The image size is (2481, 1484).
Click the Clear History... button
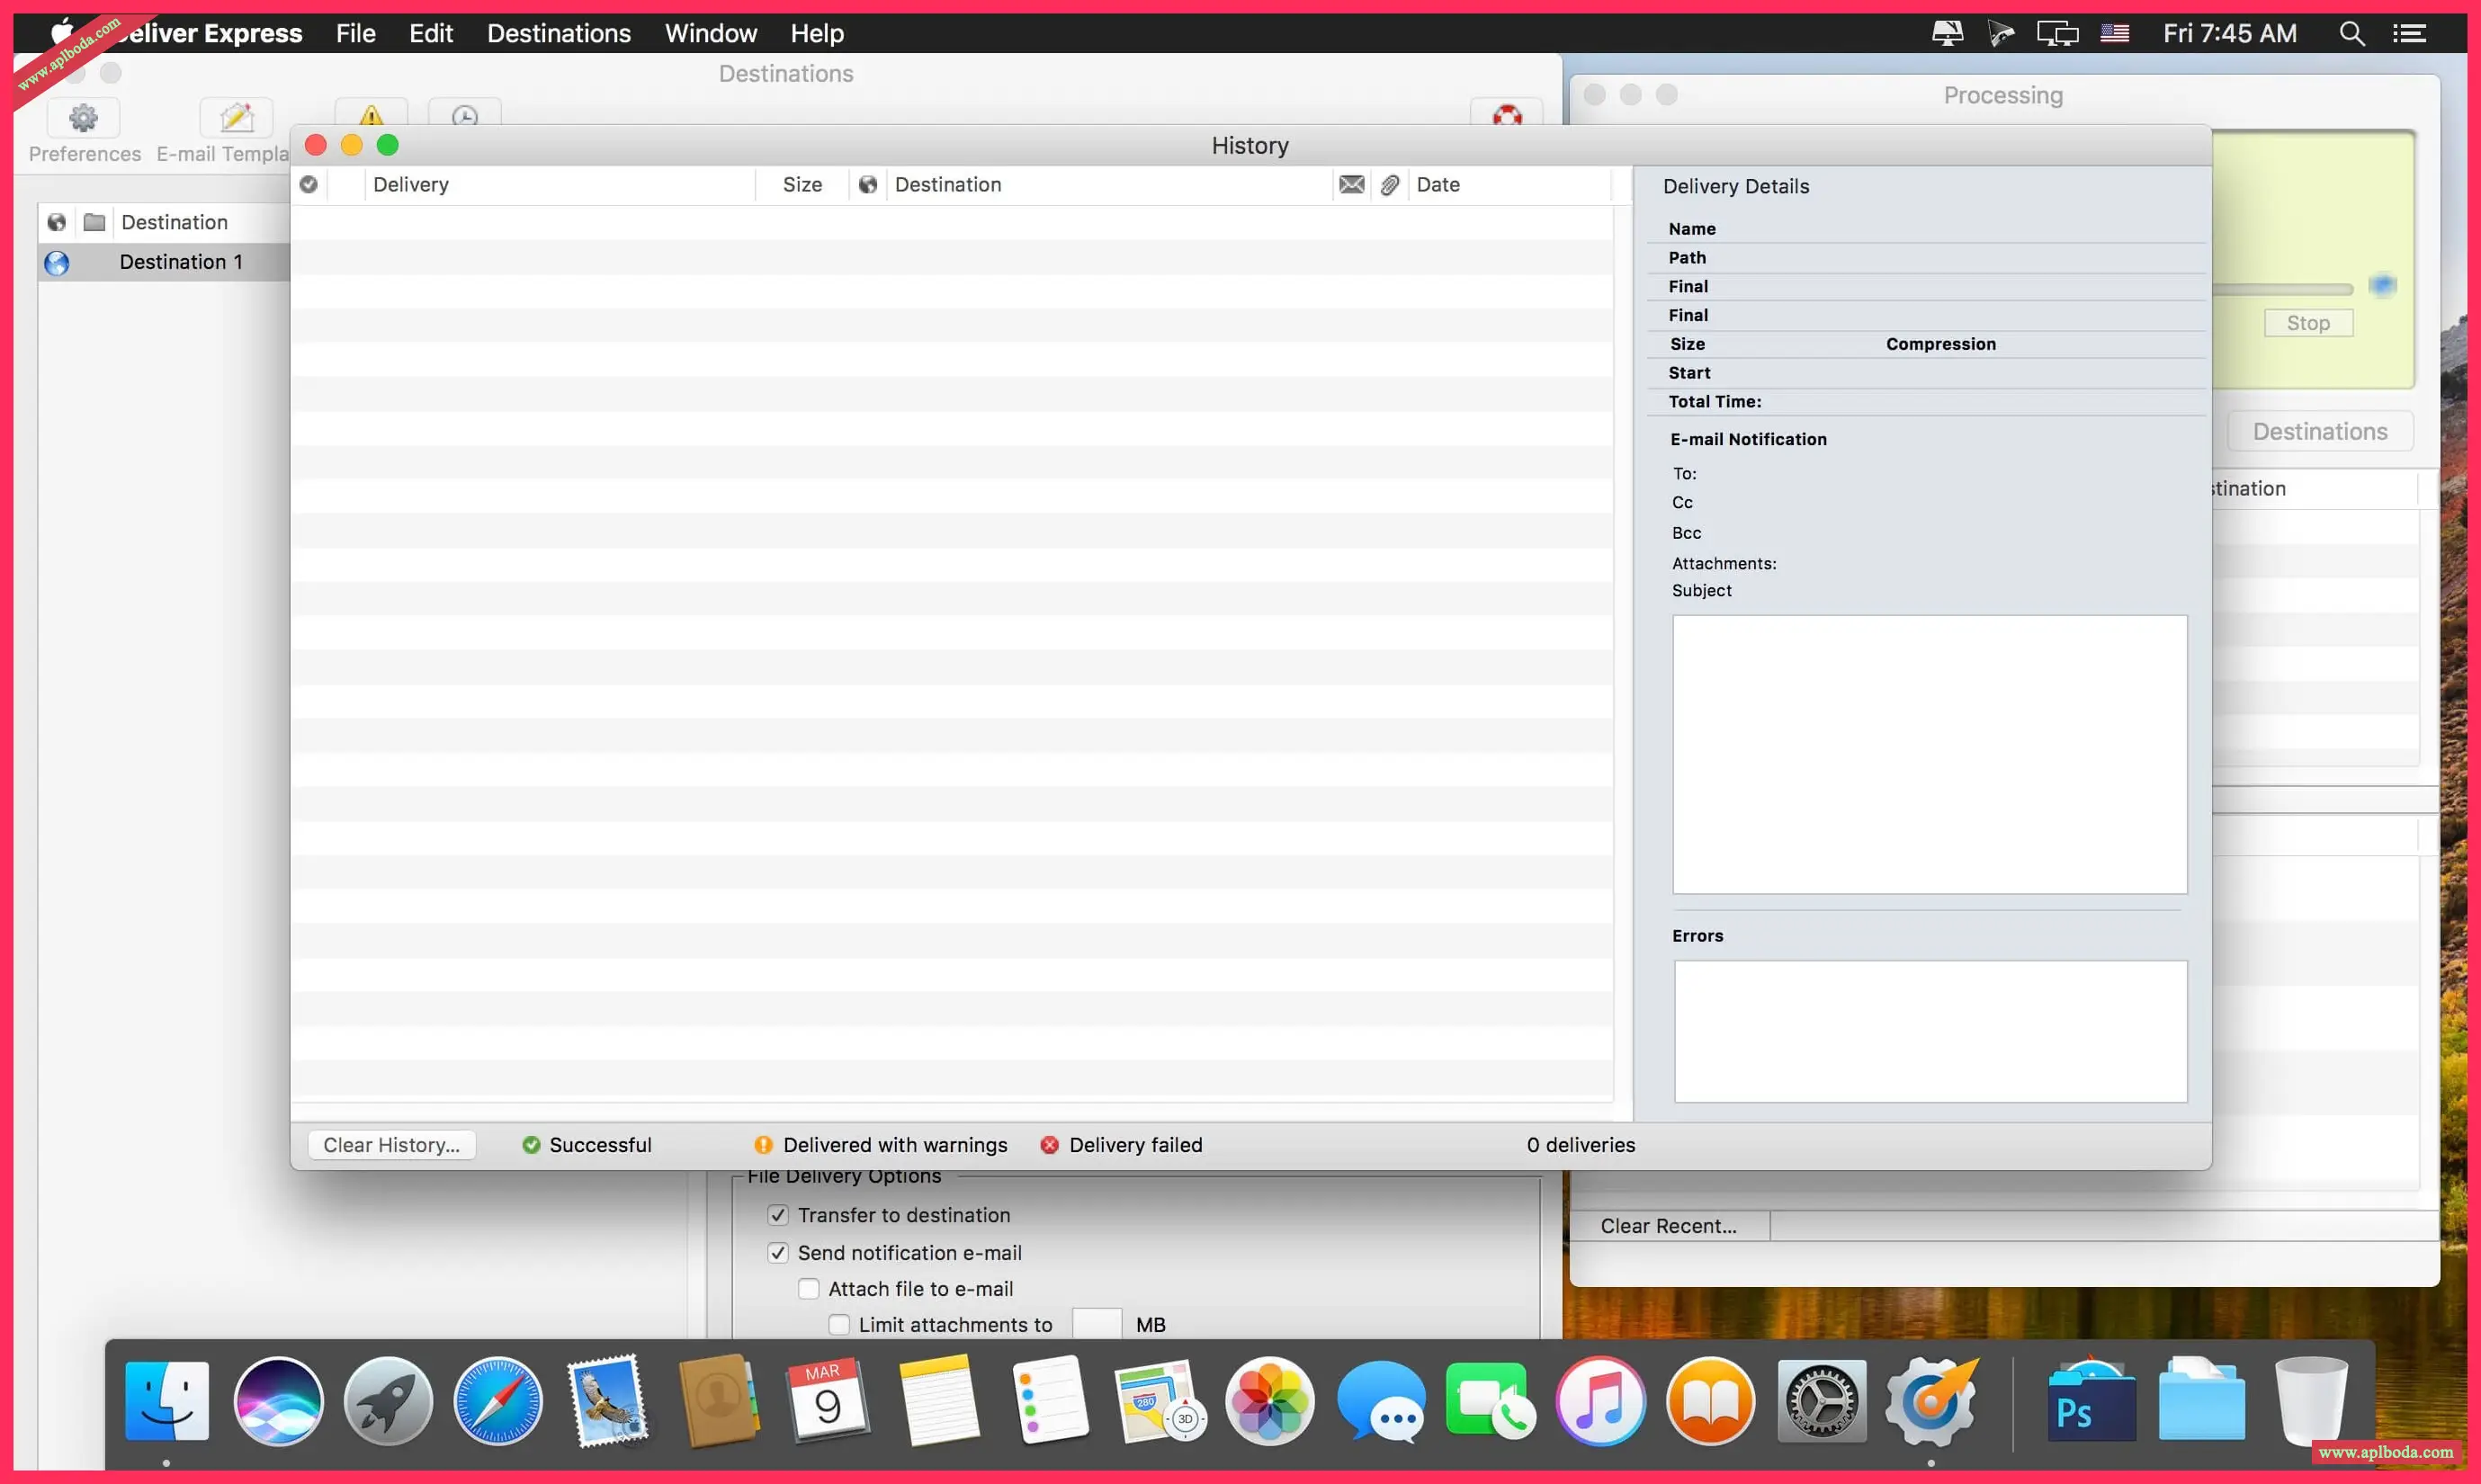click(391, 1145)
